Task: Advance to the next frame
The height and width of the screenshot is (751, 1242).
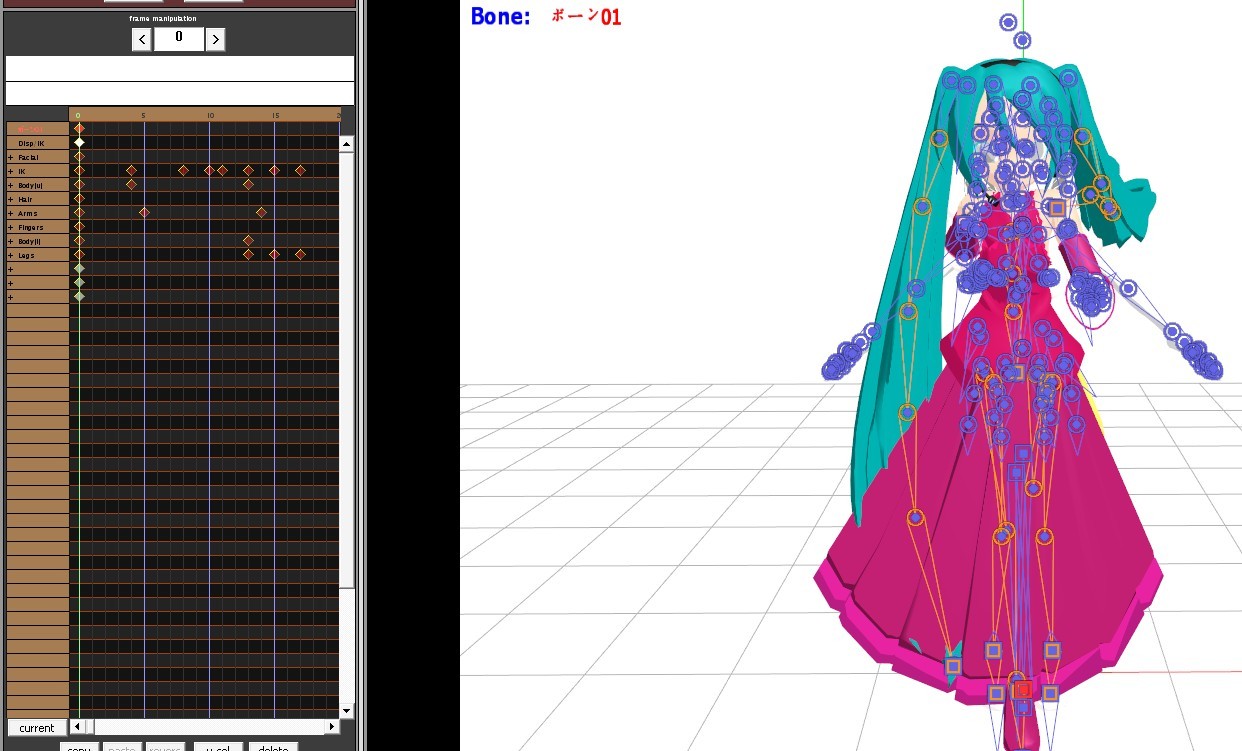Action: (x=215, y=39)
